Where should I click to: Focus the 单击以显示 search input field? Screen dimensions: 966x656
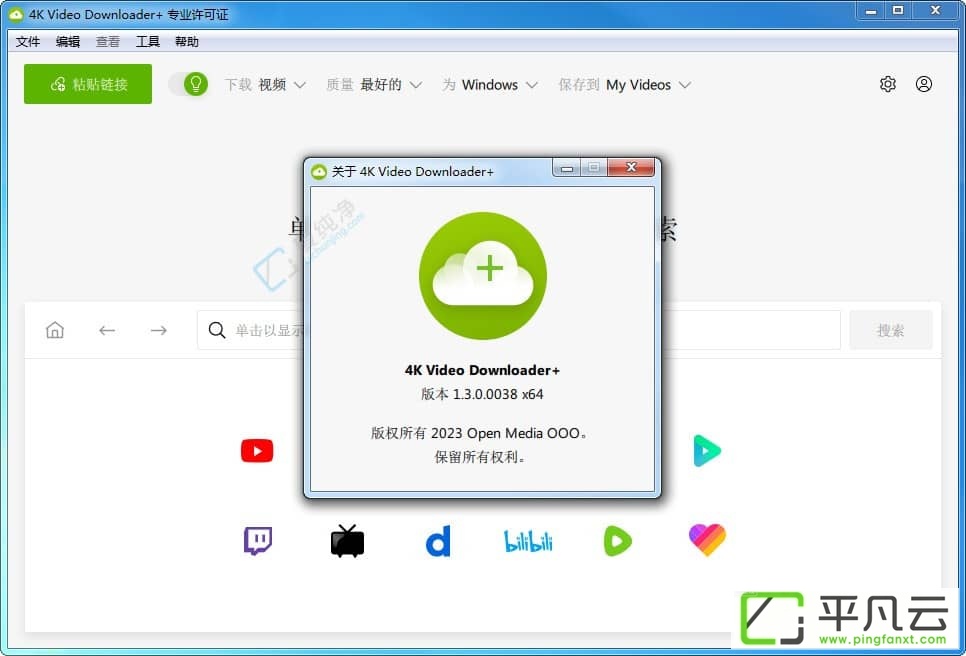(519, 330)
